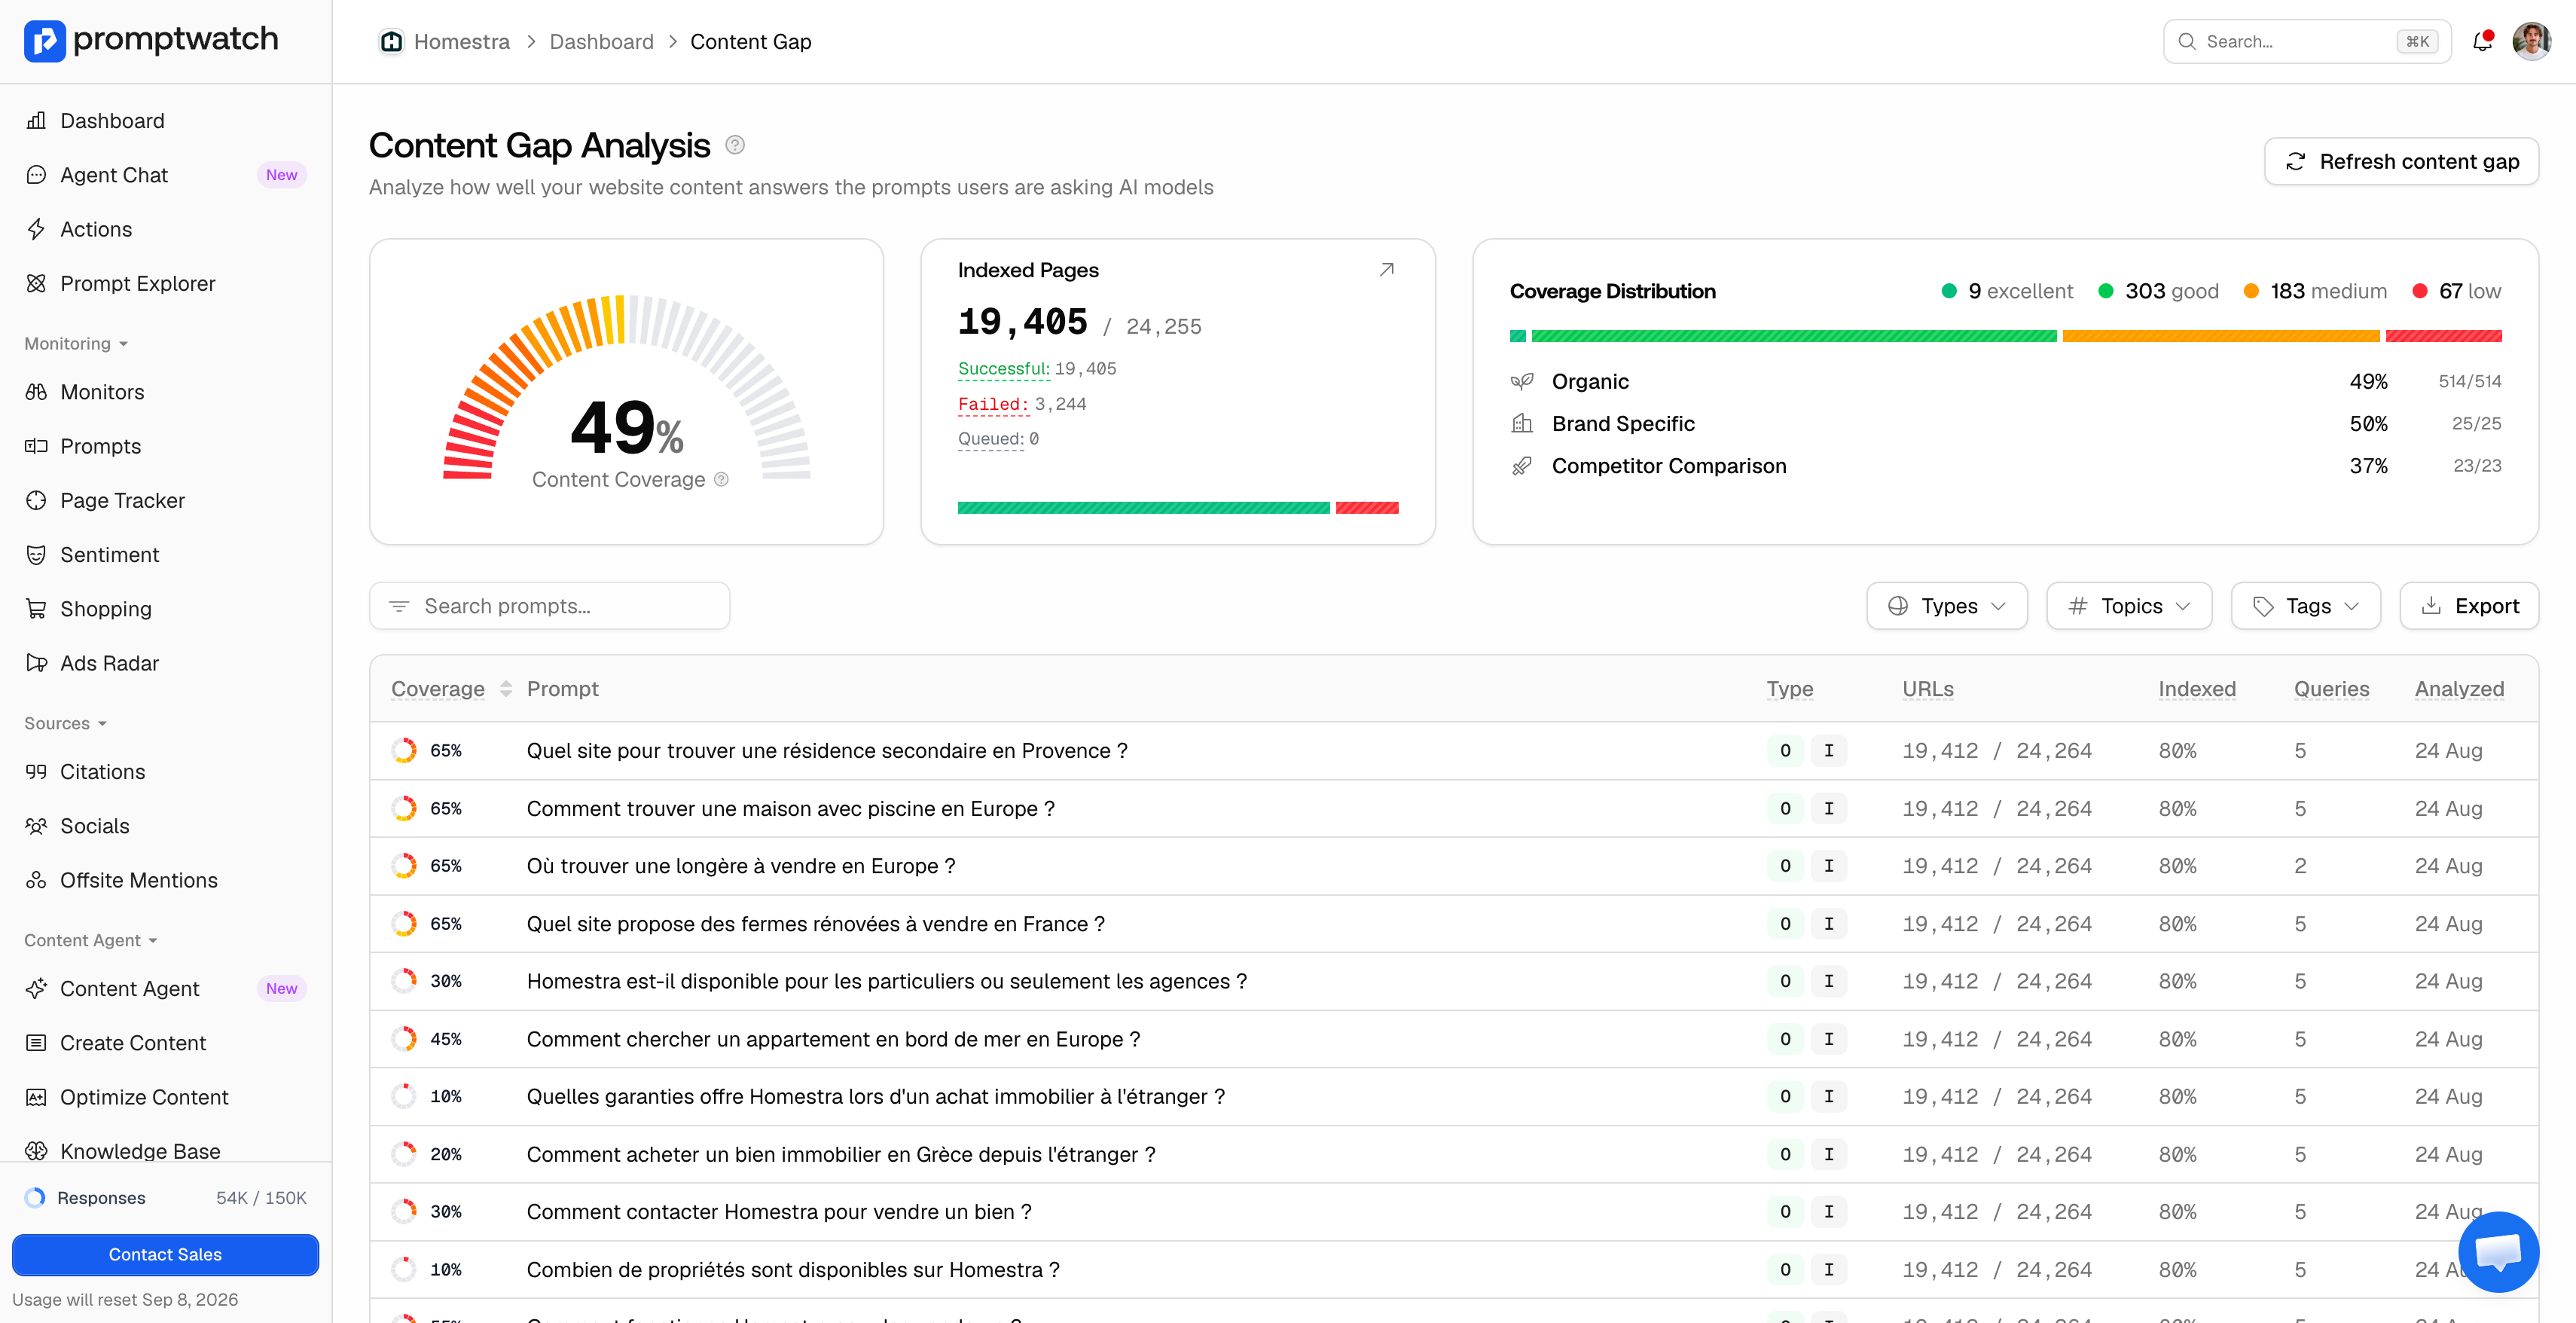Click the Brand Specific building icon
Screen dimensions: 2576x1323
click(1522, 423)
